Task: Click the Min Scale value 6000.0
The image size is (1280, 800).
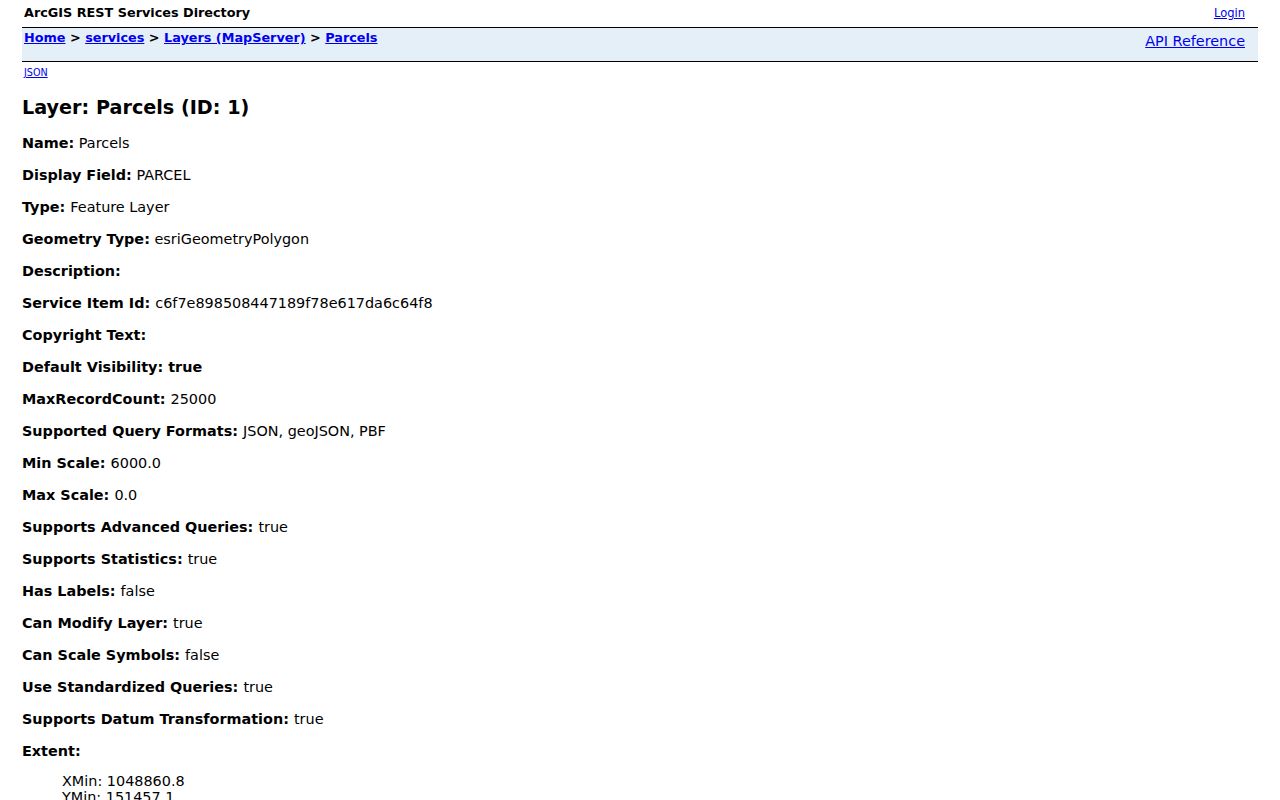Action: click(x=135, y=463)
